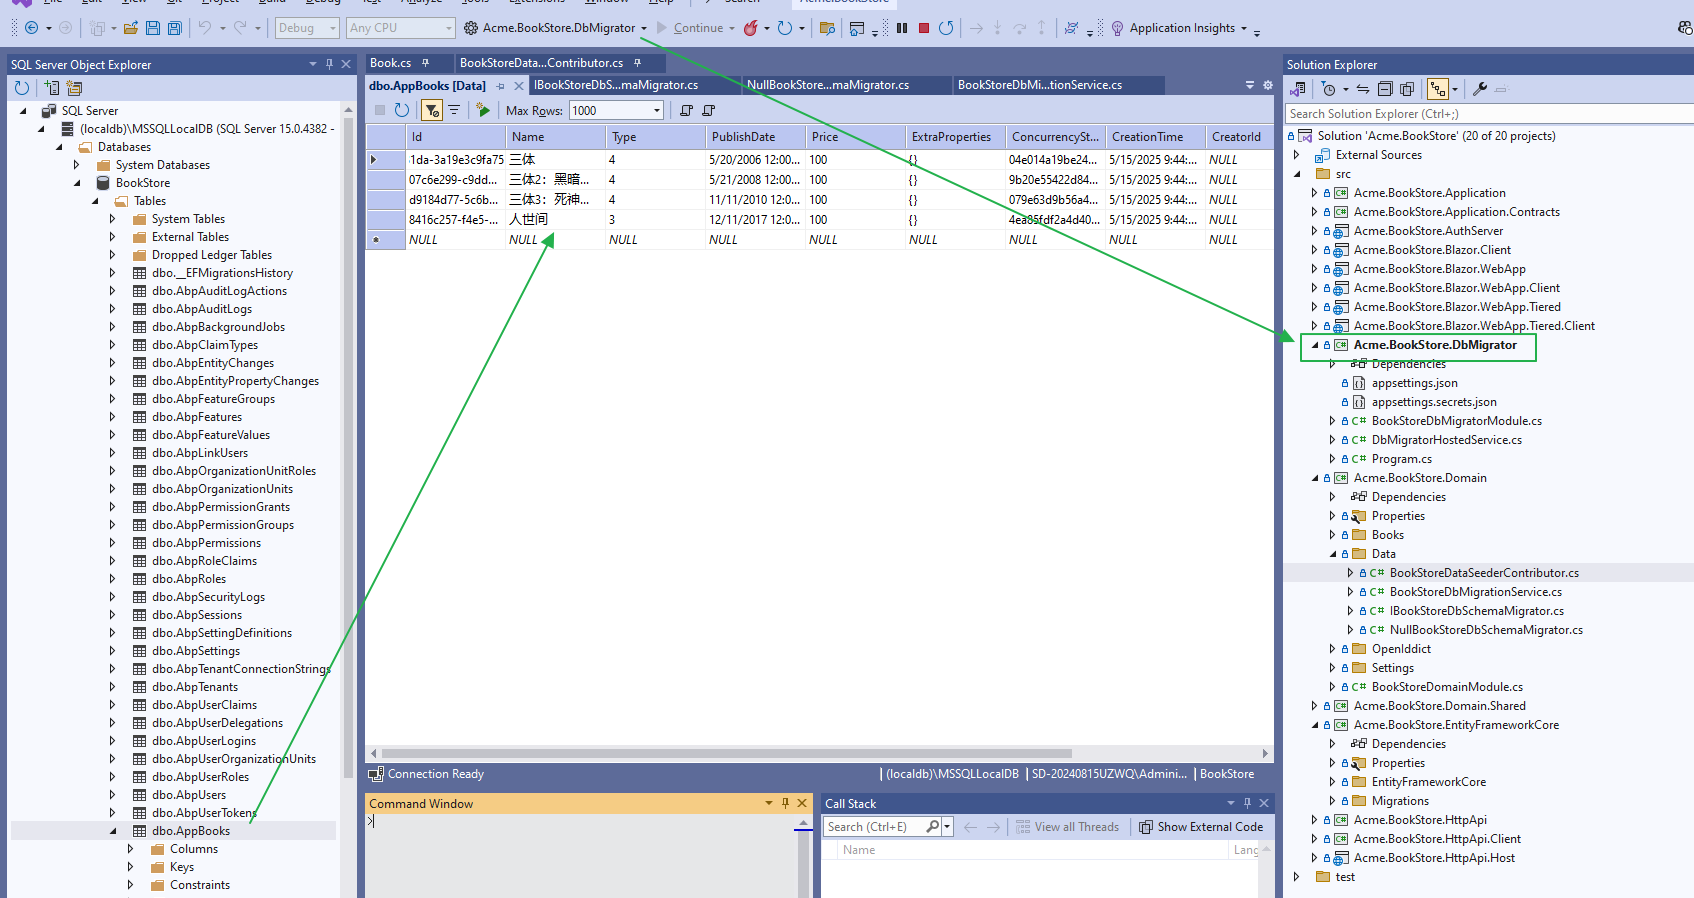Click the Pending Changes Filter clock icon
The height and width of the screenshot is (898, 1694).
[1329, 89]
